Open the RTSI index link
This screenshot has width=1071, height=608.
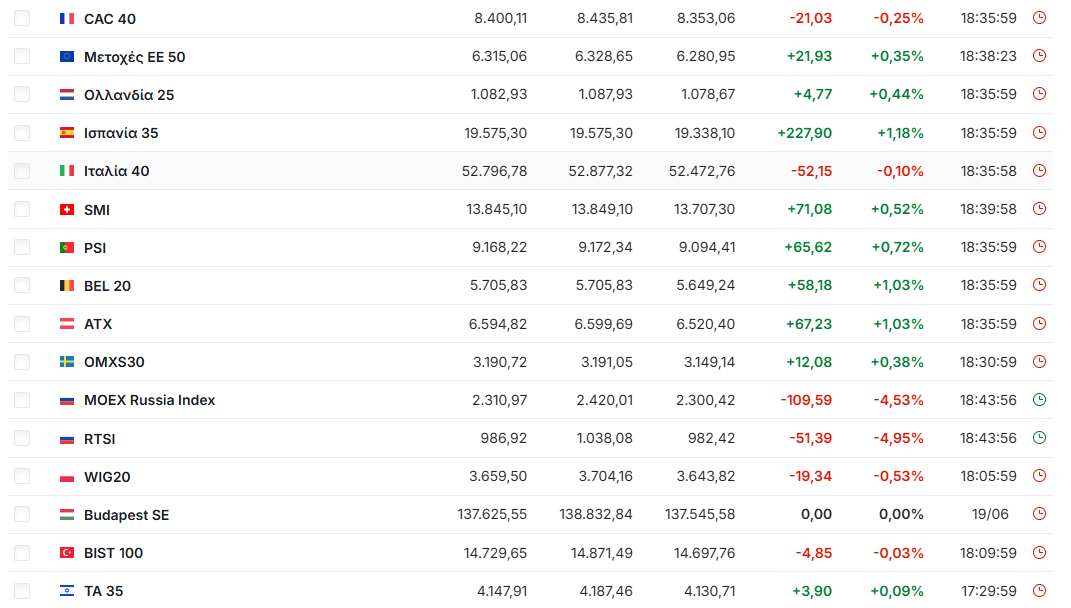click(x=100, y=439)
